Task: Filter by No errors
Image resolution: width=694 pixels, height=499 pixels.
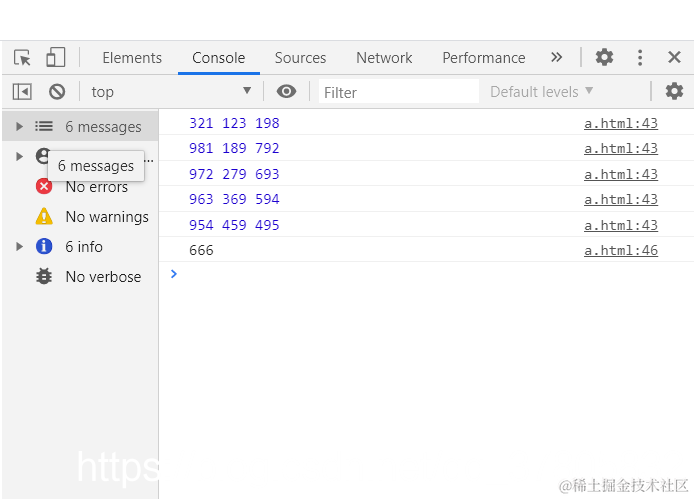Action: (96, 187)
